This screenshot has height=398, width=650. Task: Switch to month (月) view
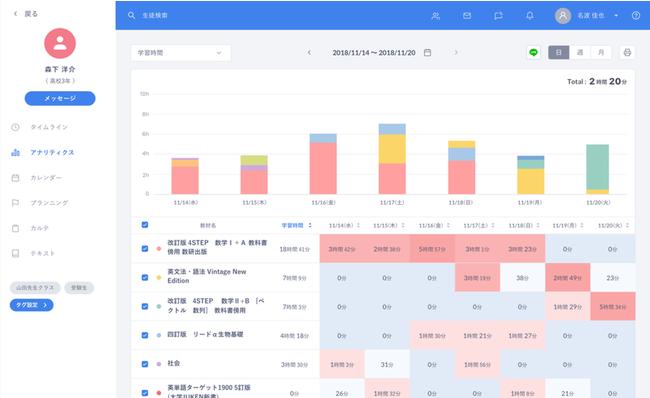(x=601, y=53)
